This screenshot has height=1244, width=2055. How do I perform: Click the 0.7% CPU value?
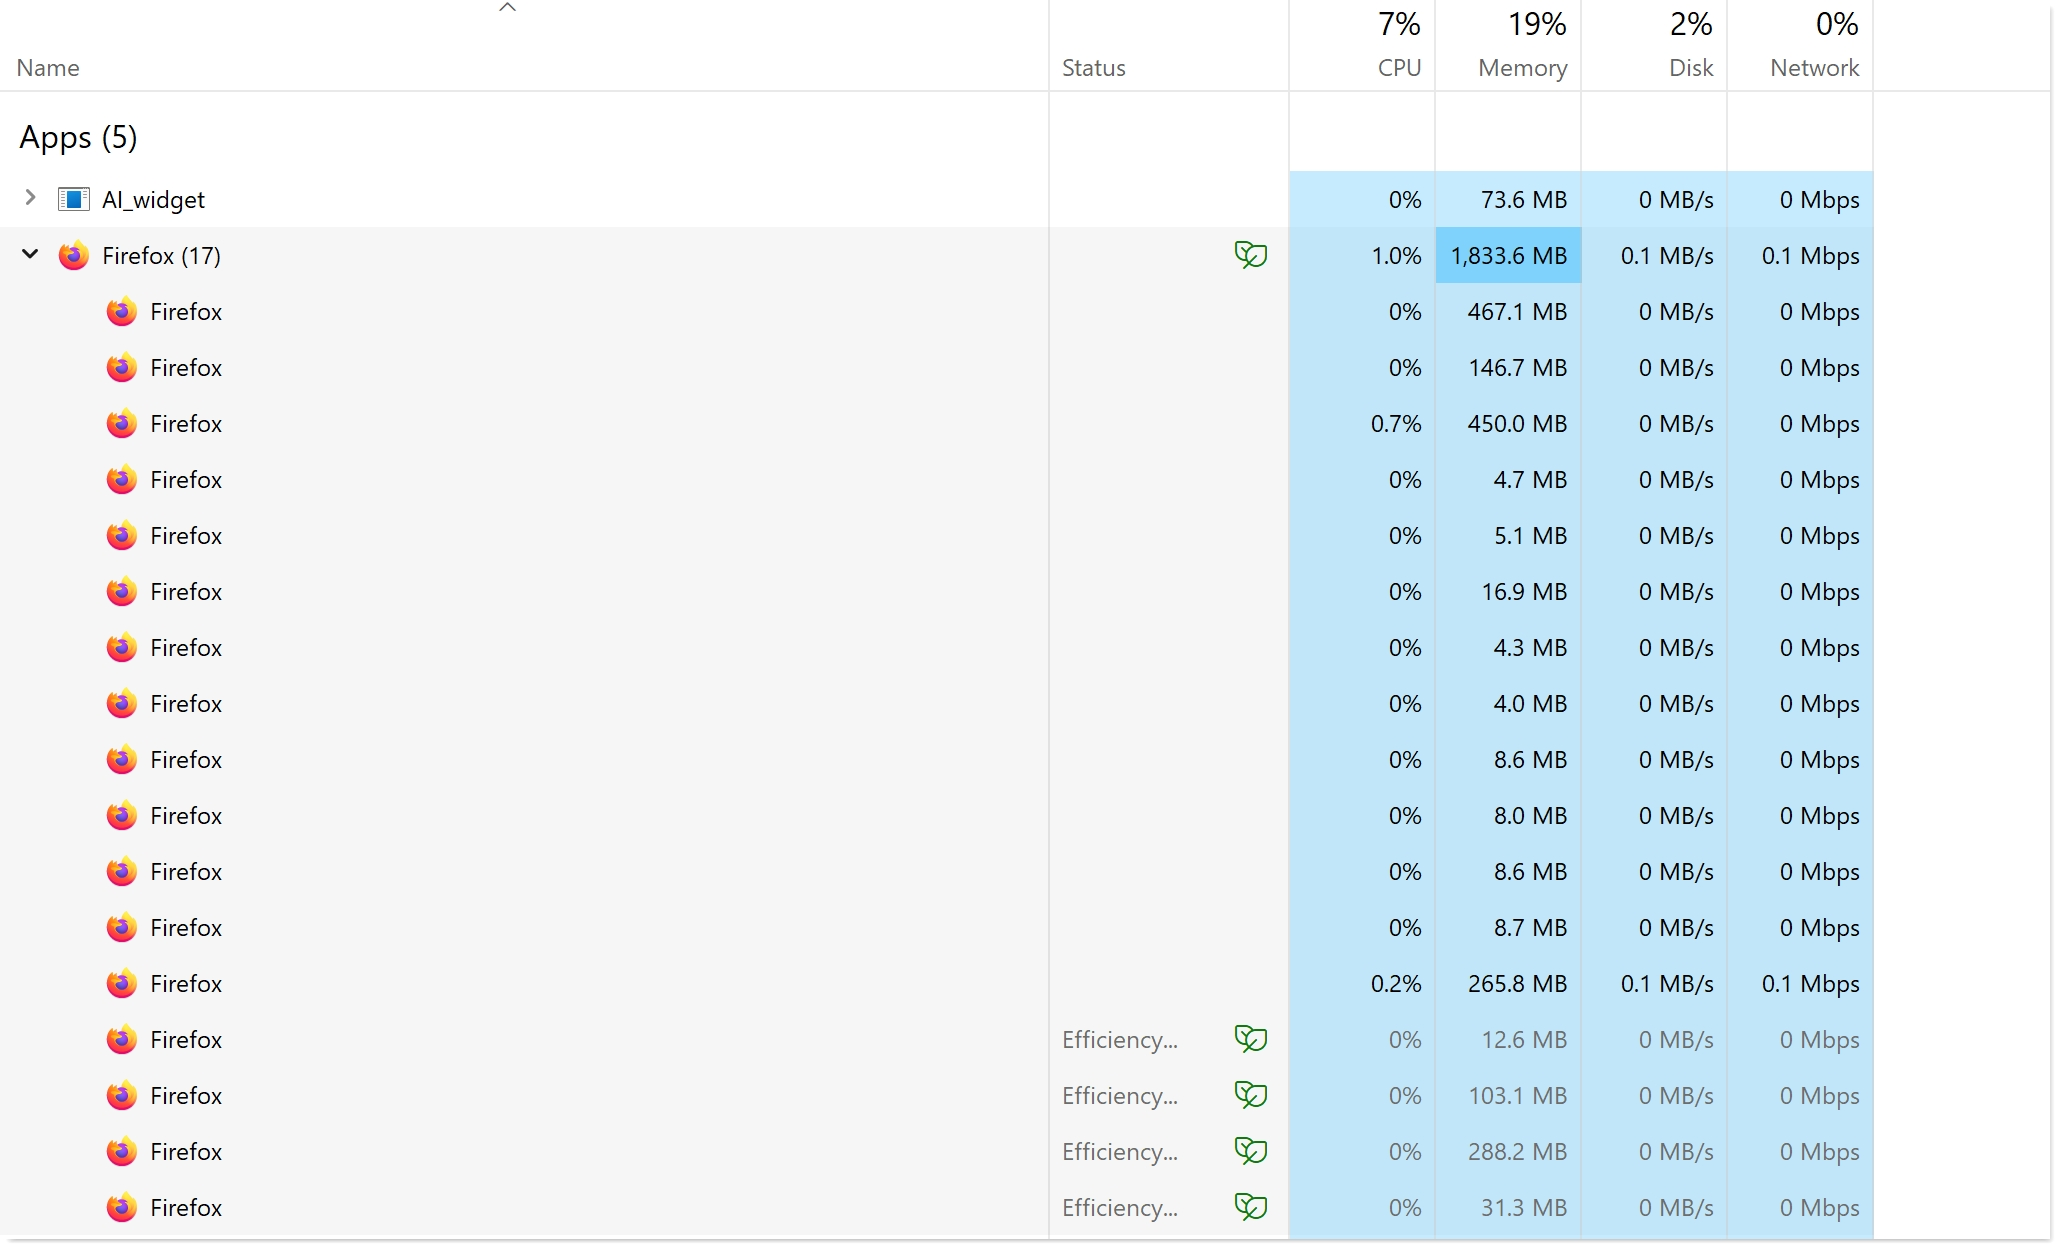pos(1396,424)
